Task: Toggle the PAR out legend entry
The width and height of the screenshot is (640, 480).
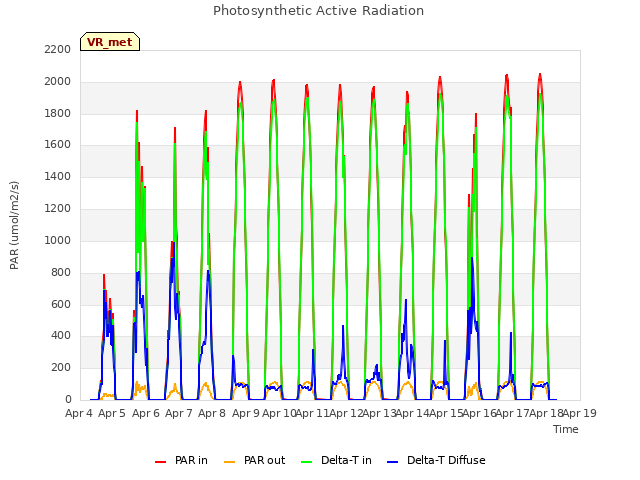Action: [255, 460]
